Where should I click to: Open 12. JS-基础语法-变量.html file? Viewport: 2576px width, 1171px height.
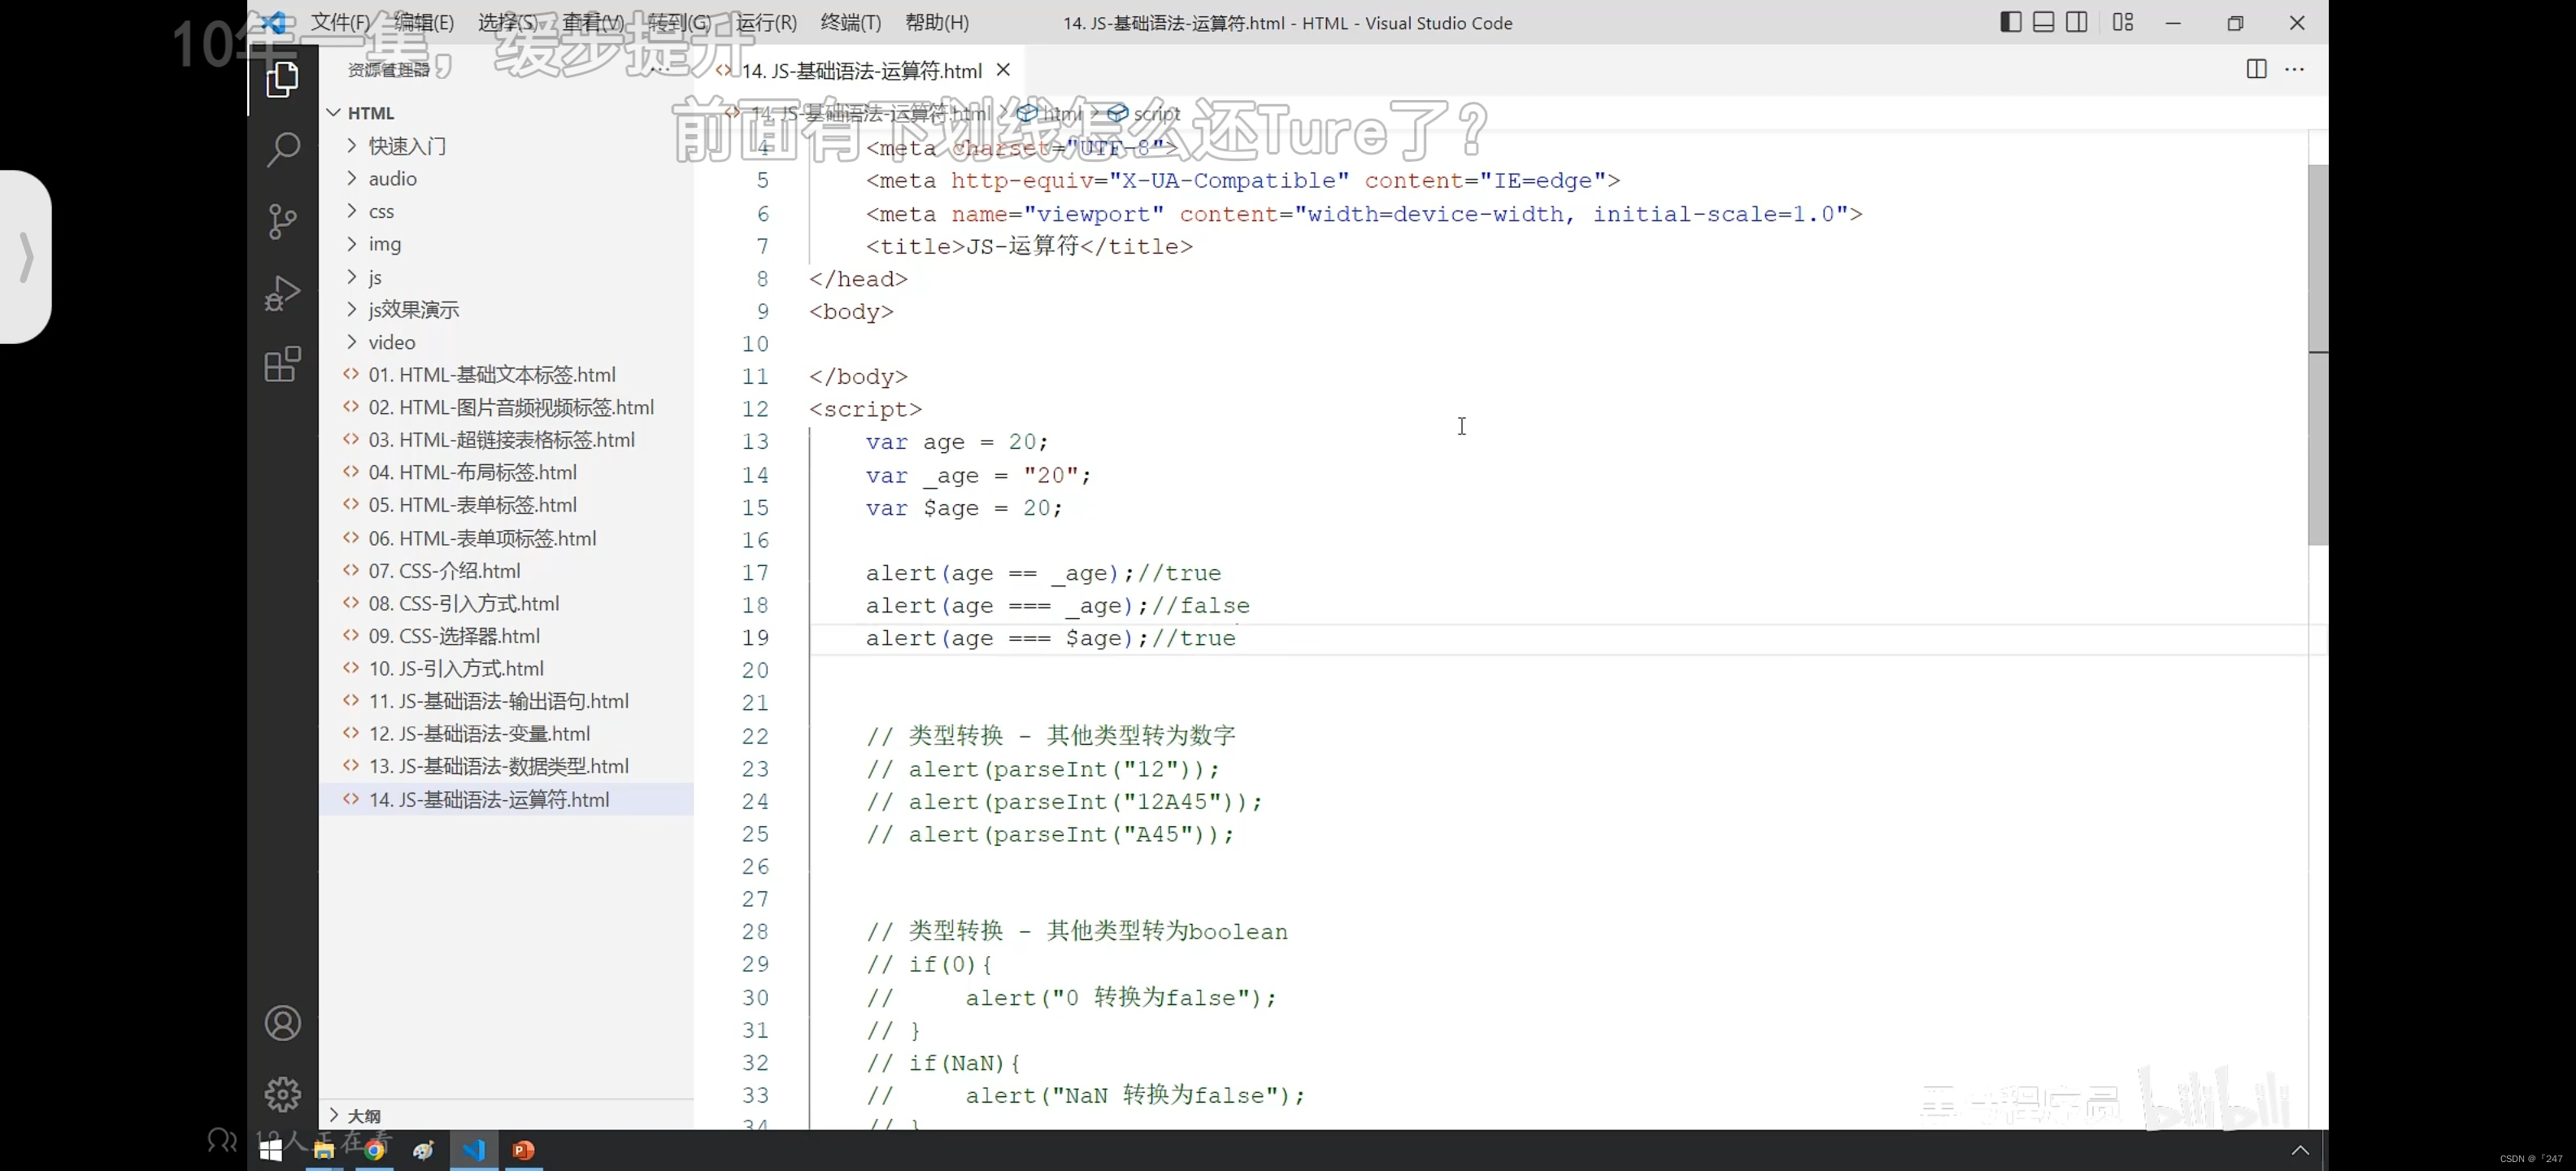coord(507,733)
